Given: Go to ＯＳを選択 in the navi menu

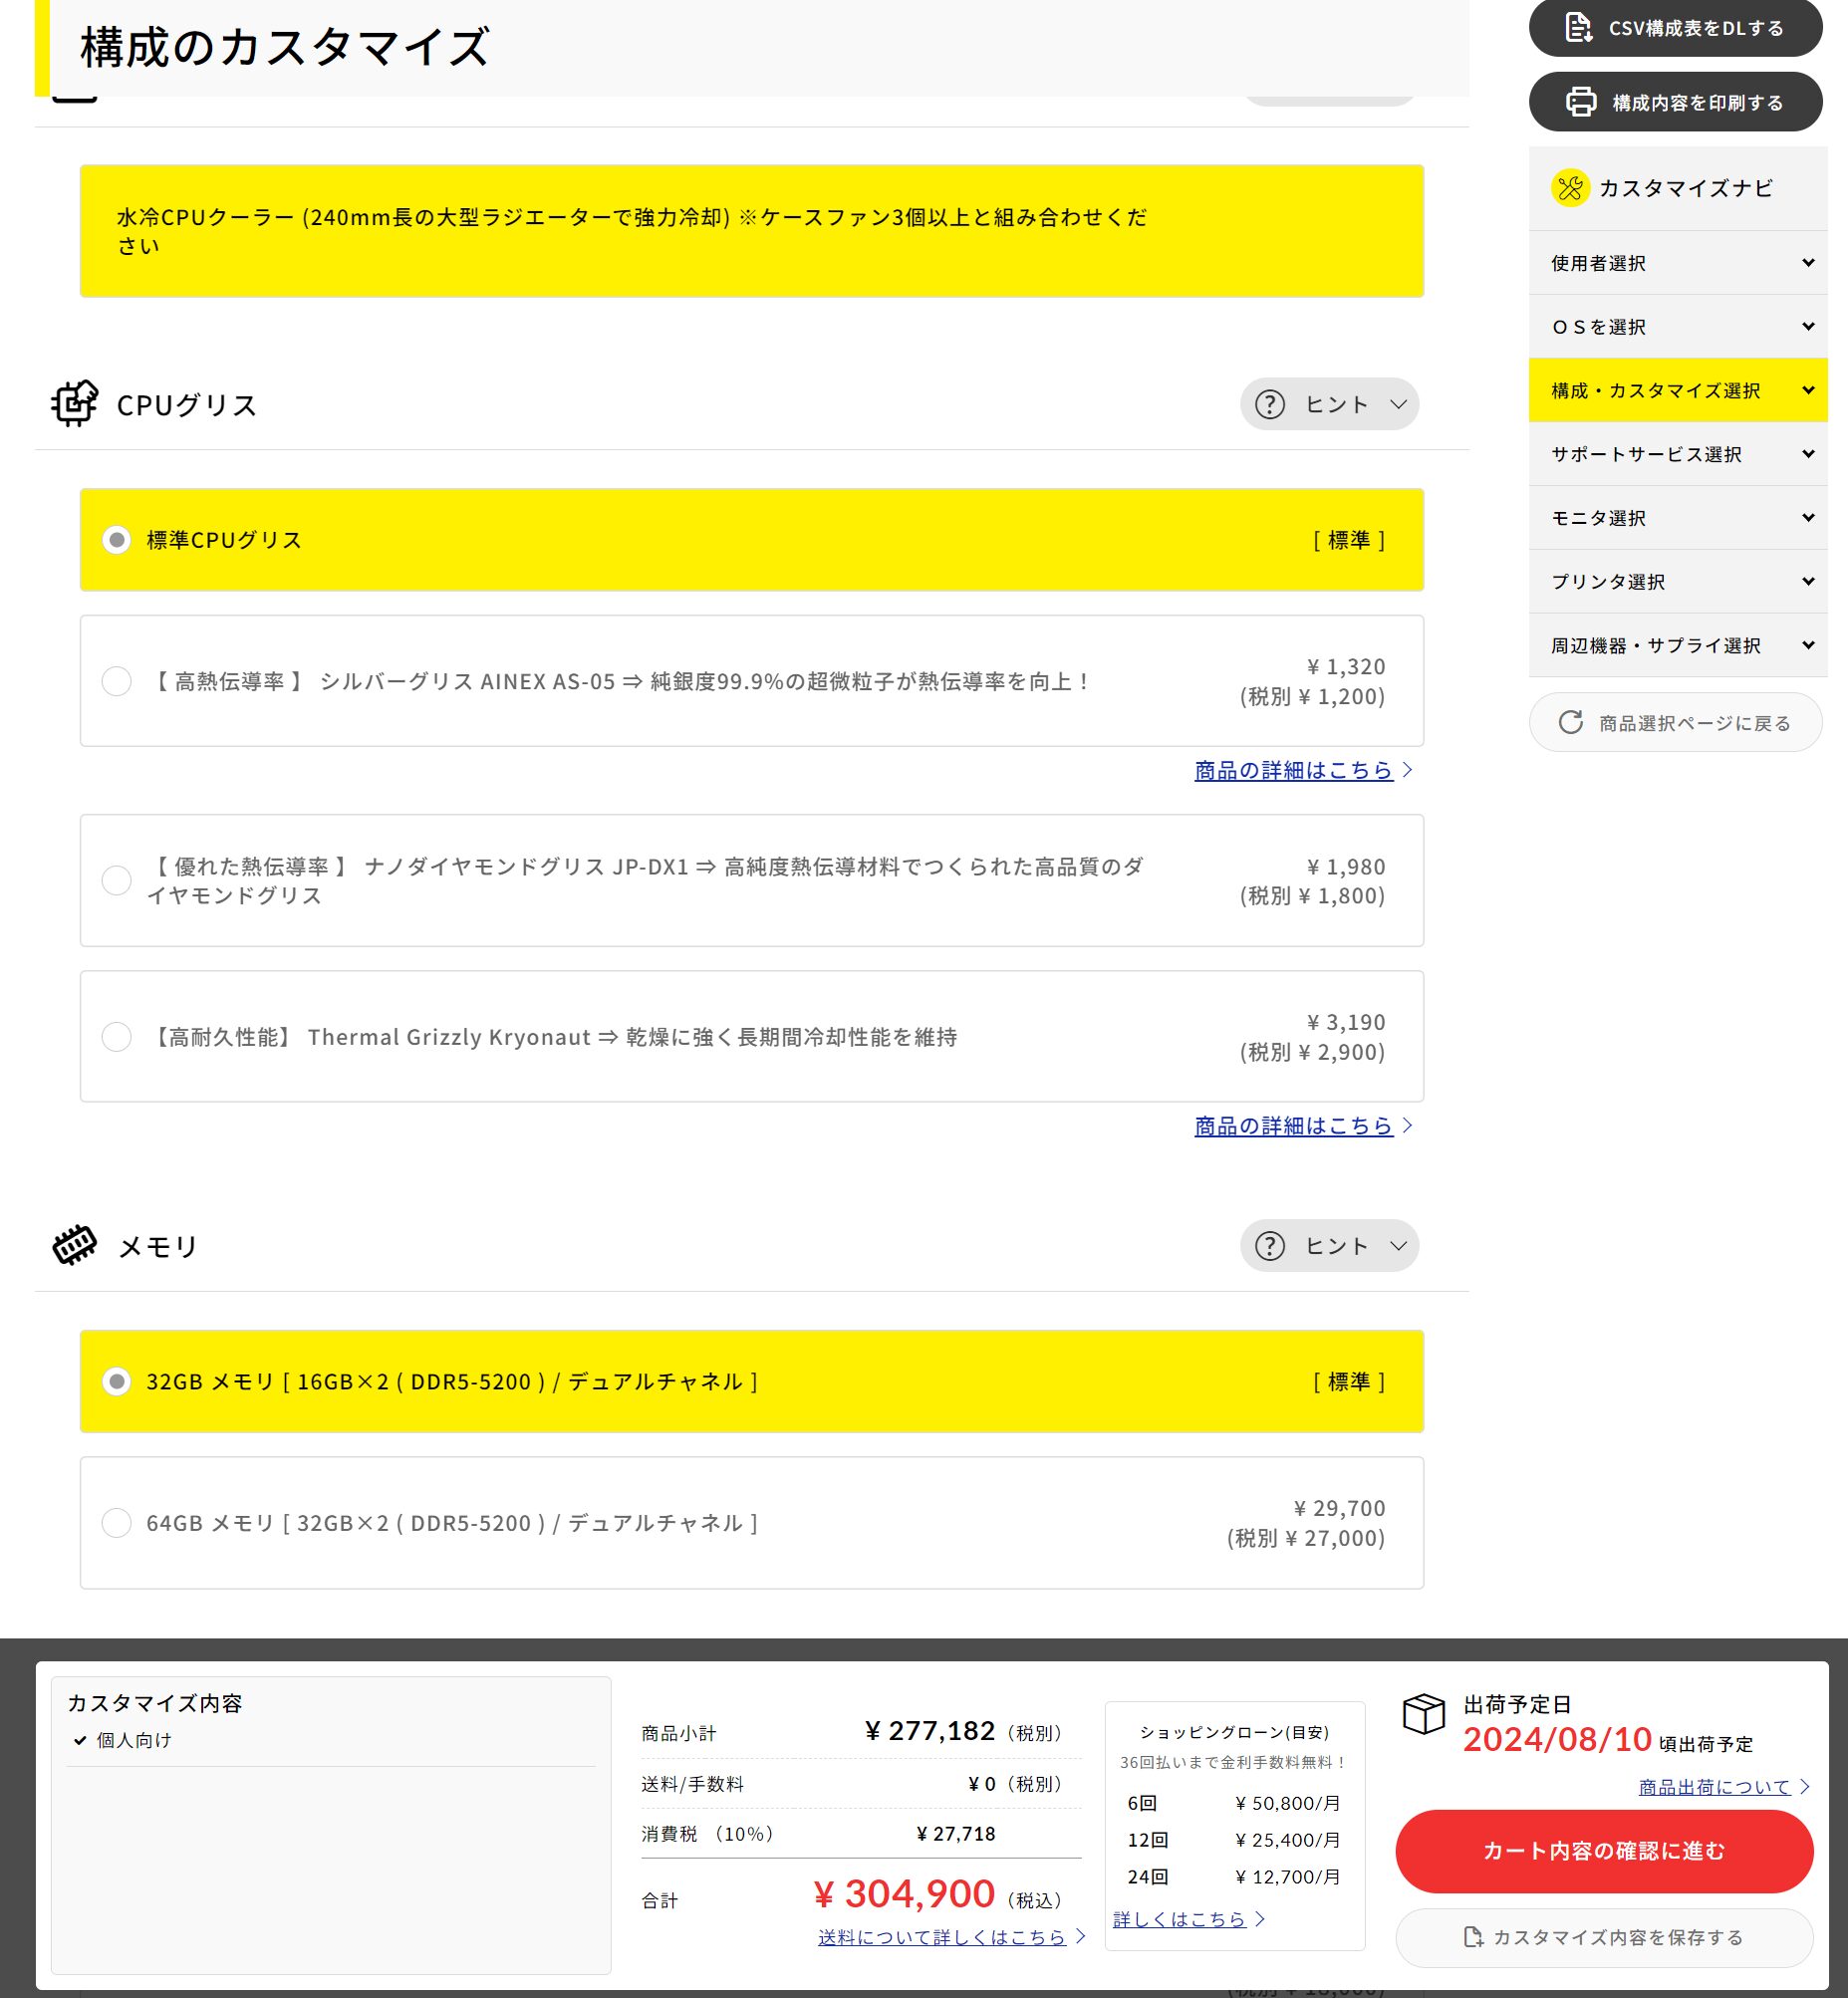Looking at the screenshot, I should [x=1678, y=327].
